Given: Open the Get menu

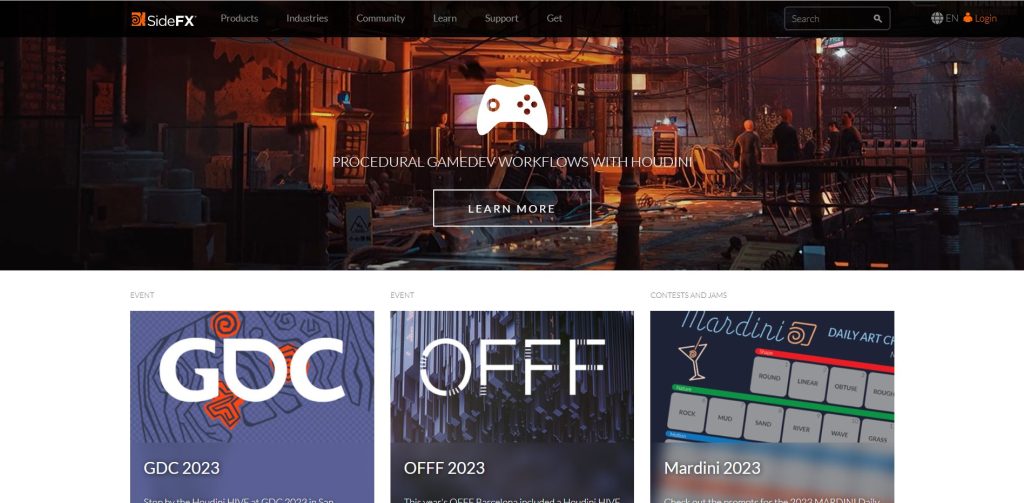Looking at the screenshot, I should coord(554,18).
